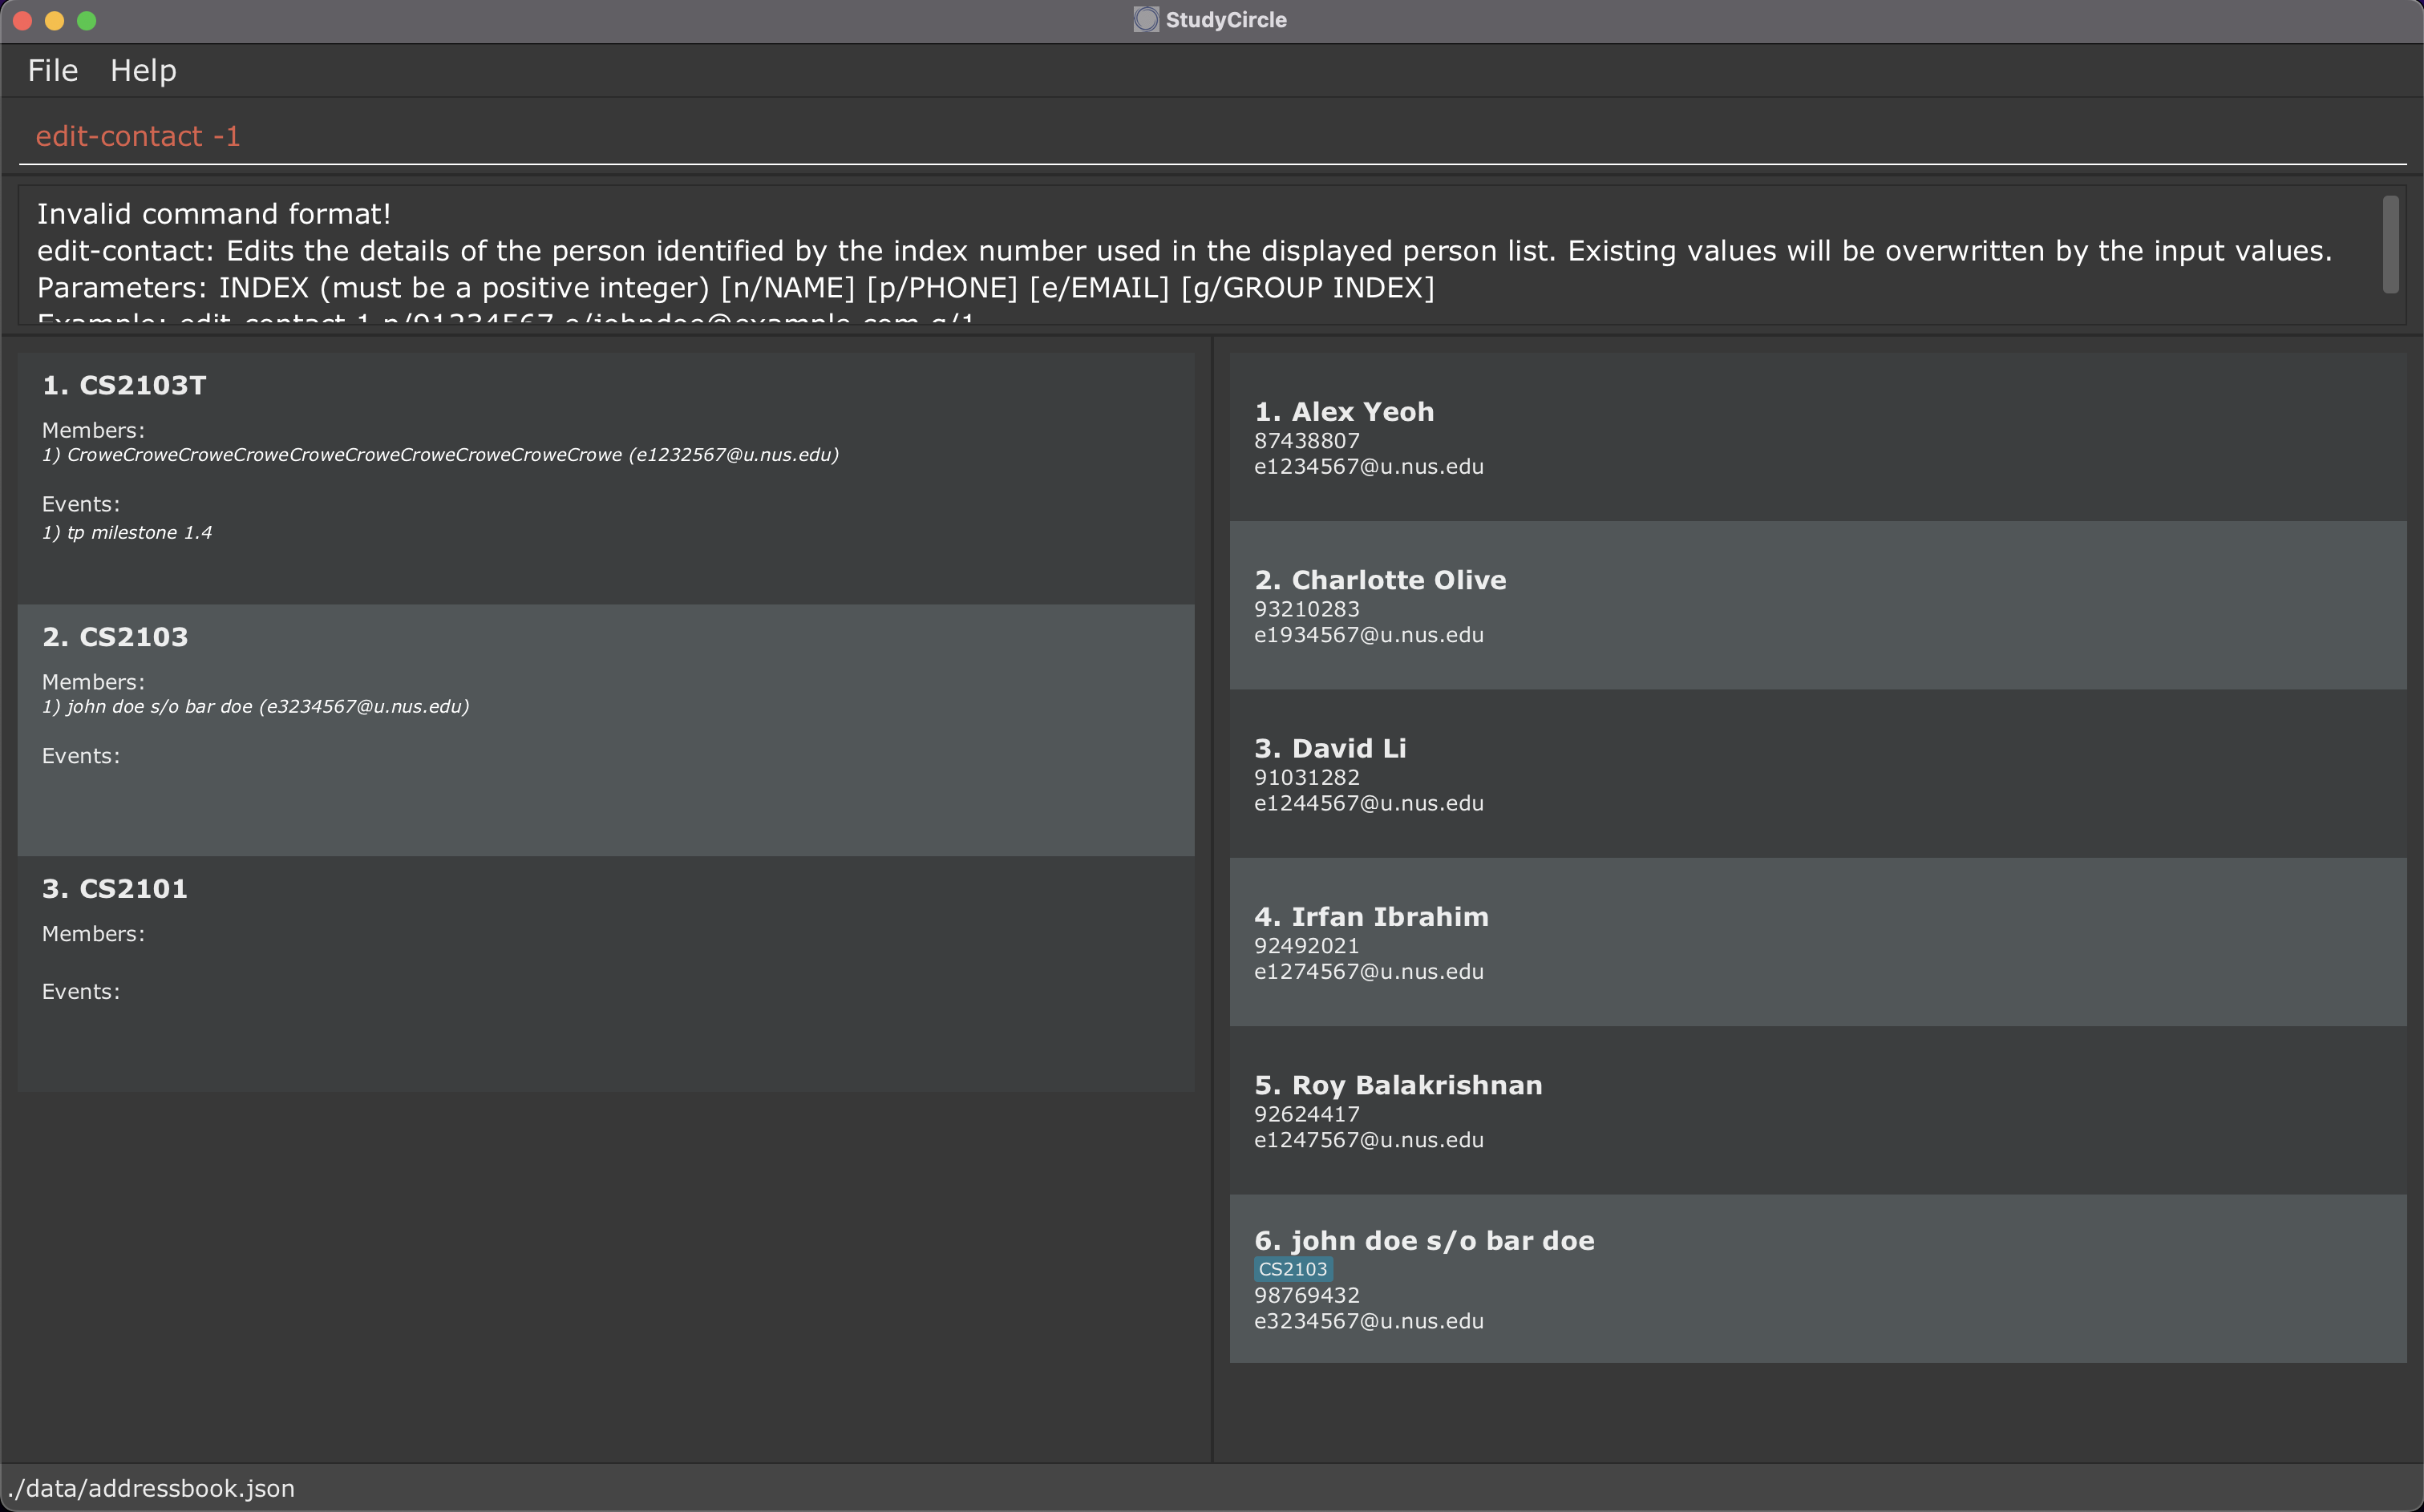Click the Invalid command format message

[x=214, y=214]
